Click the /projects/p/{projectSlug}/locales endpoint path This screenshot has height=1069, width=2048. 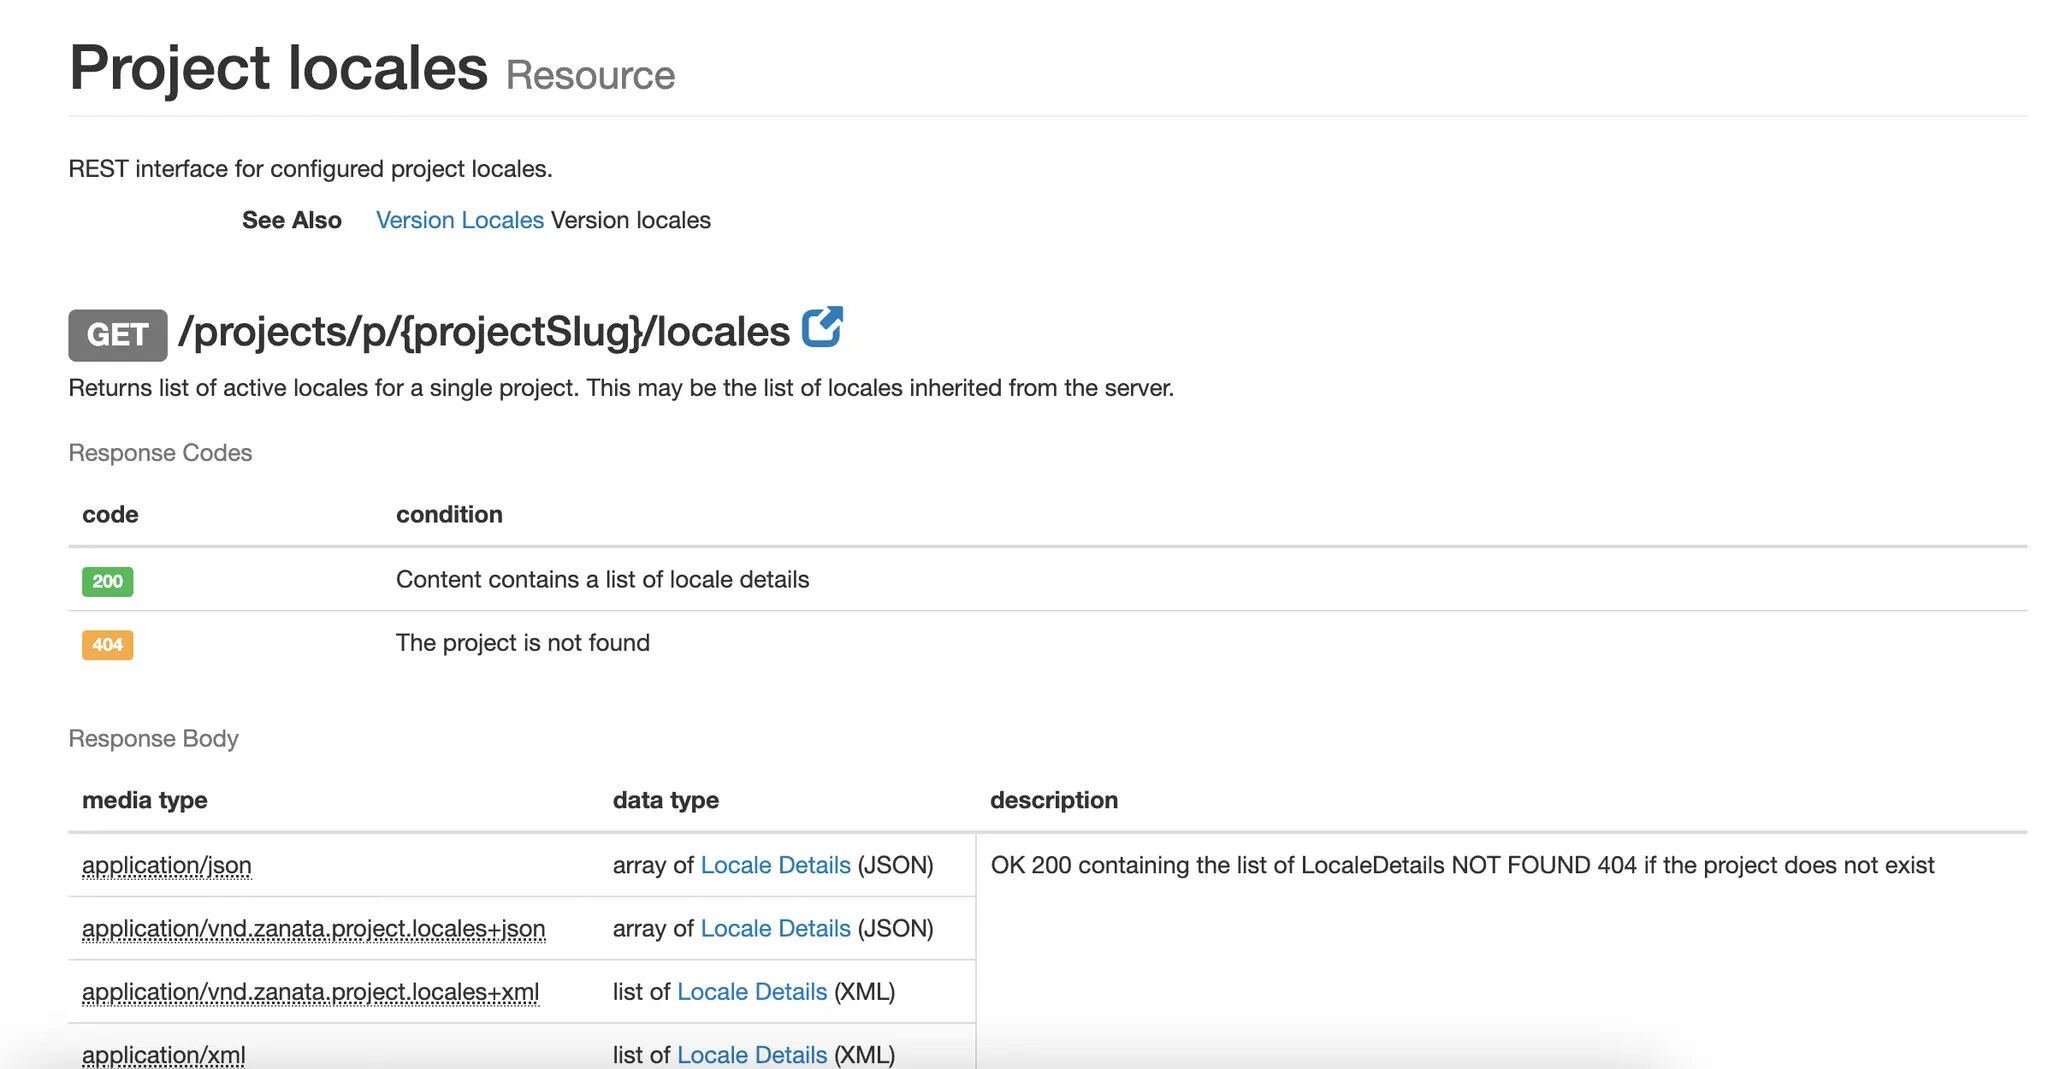tap(484, 332)
